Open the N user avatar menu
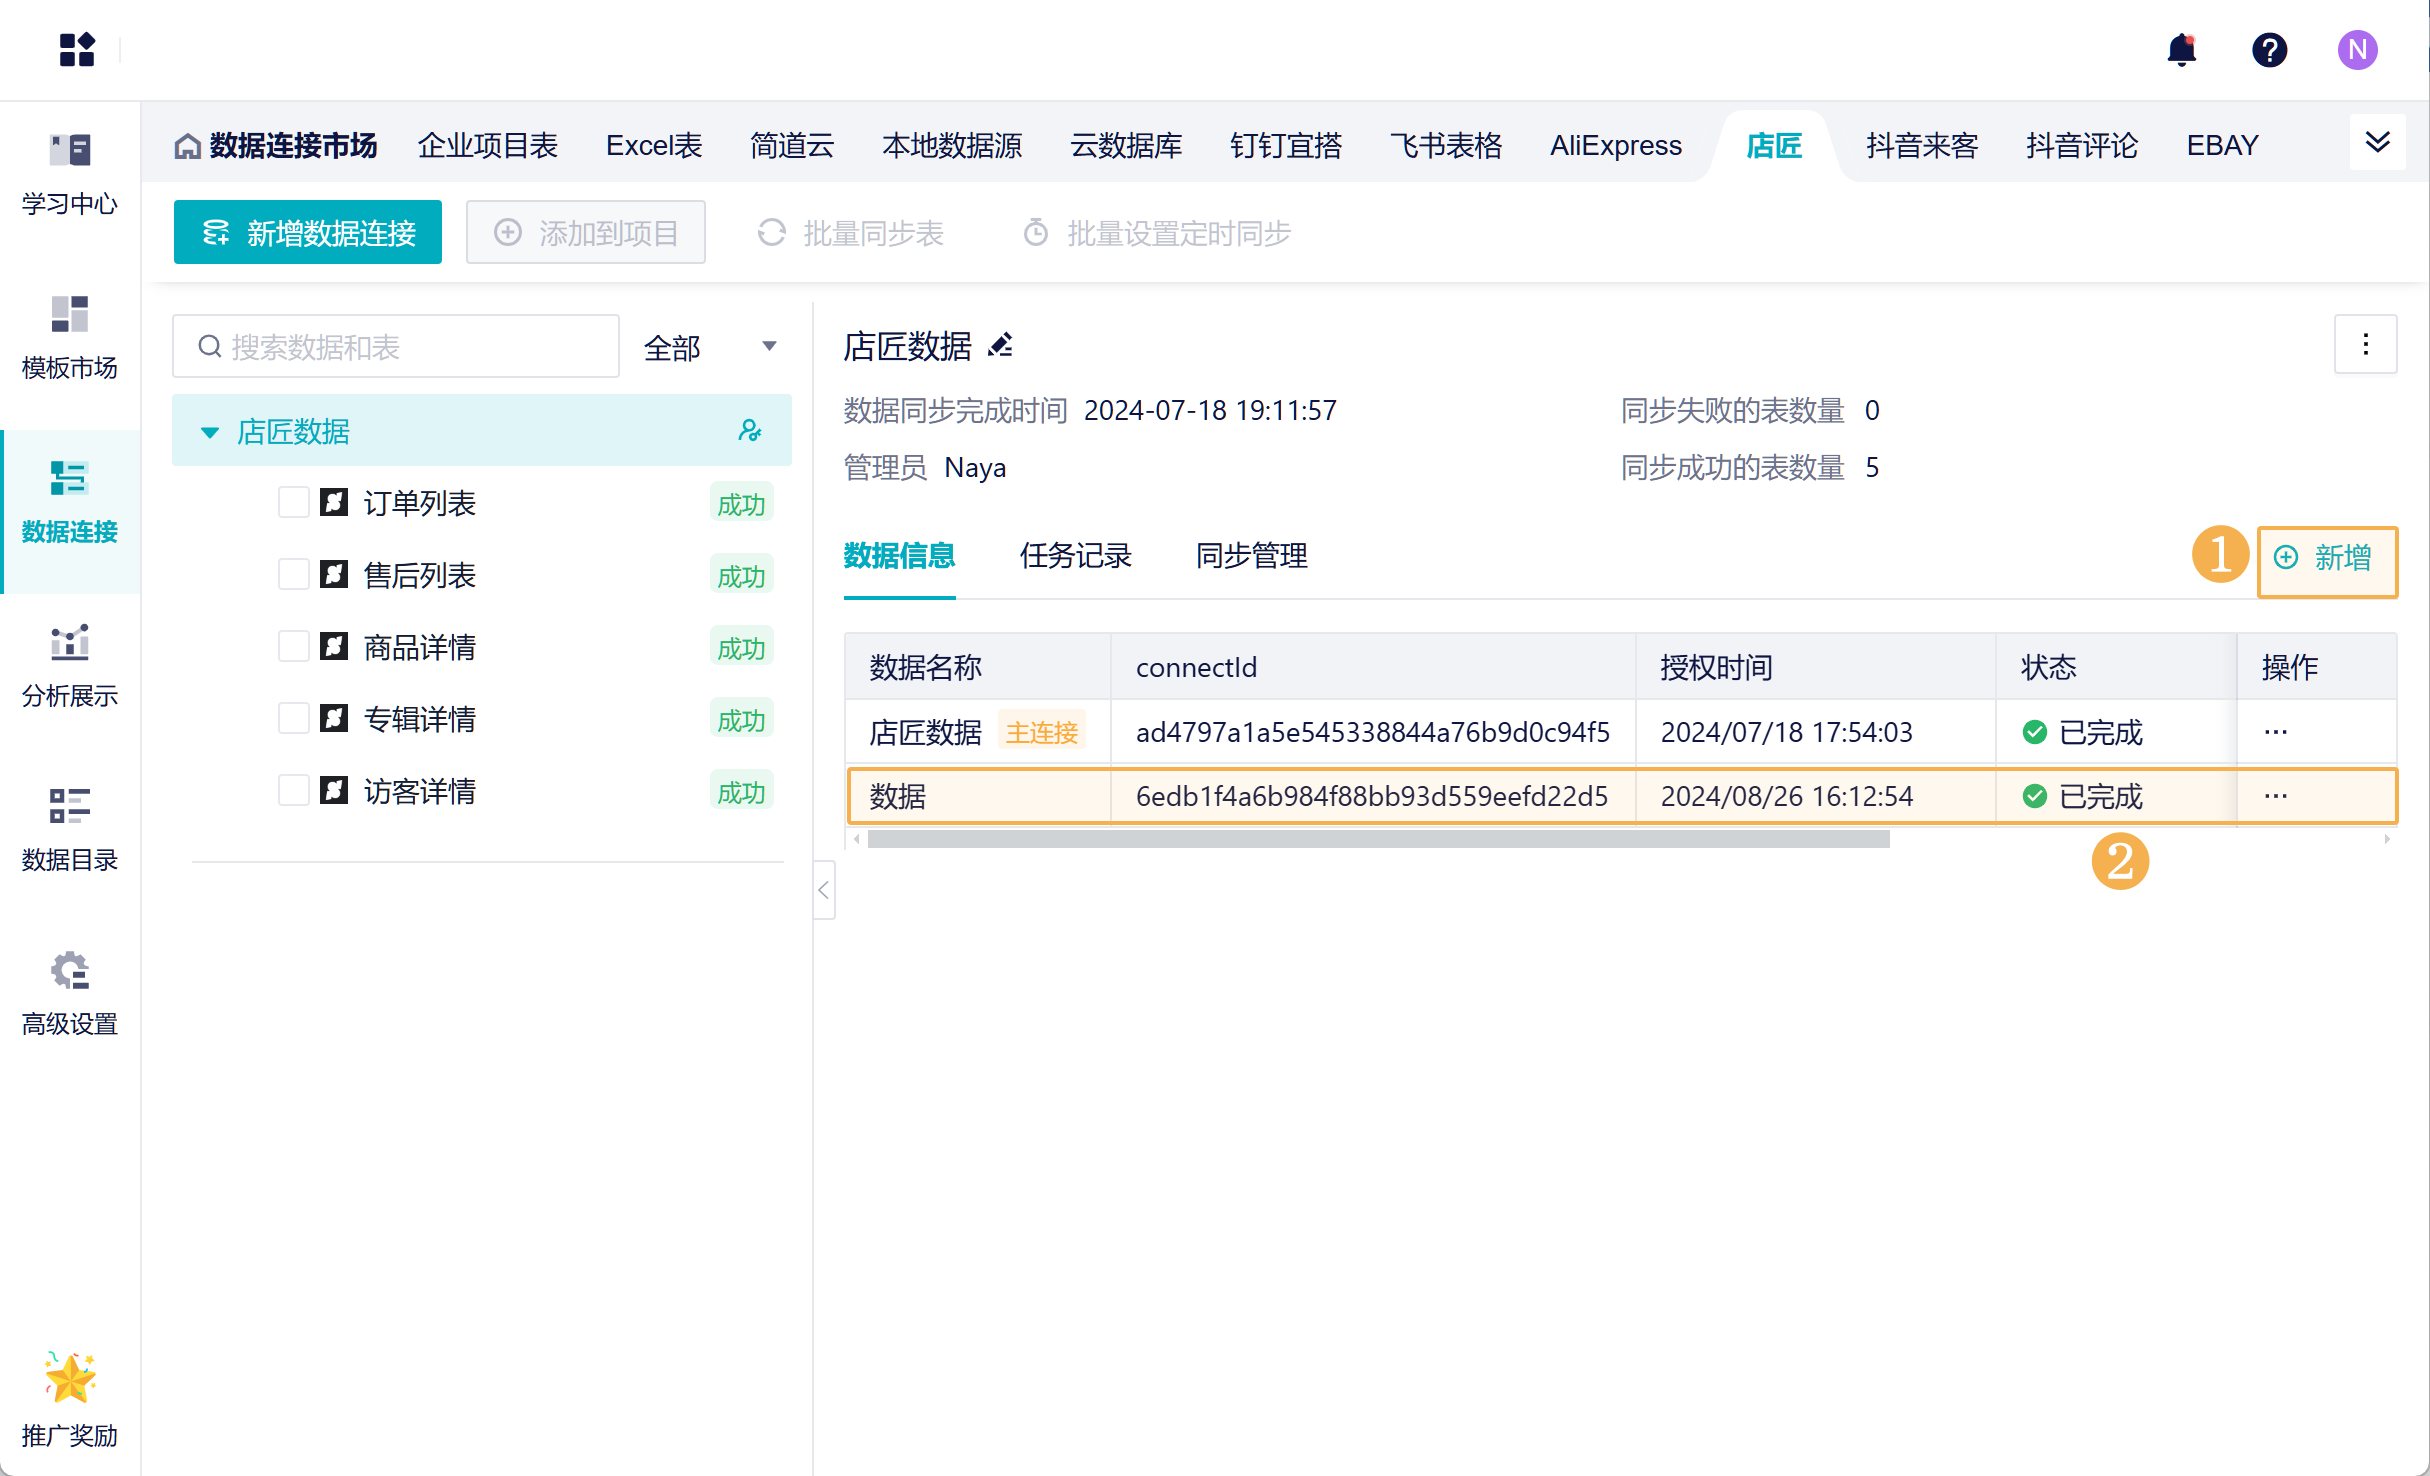Viewport: 2430px width, 1476px height. click(x=2358, y=50)
